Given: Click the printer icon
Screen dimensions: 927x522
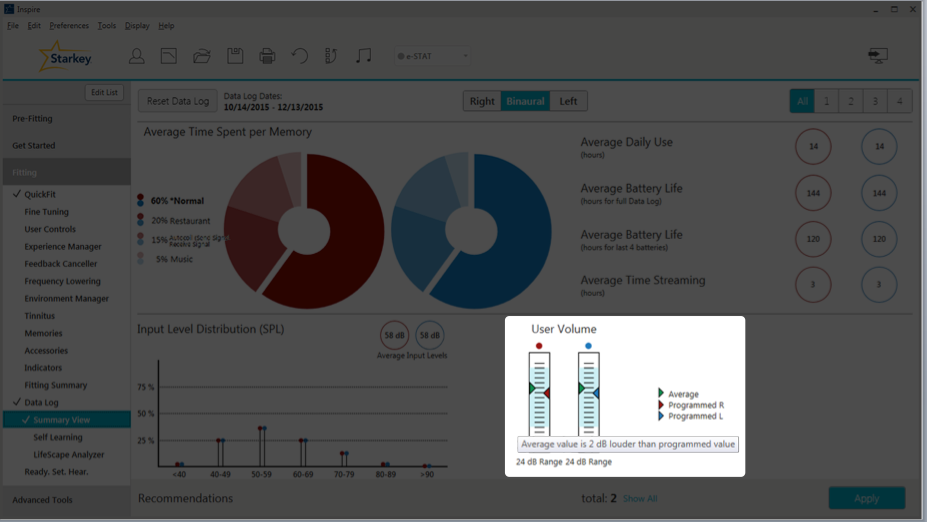Looking at the screenshot, I should pyautogui.click(x=267, y=56).
